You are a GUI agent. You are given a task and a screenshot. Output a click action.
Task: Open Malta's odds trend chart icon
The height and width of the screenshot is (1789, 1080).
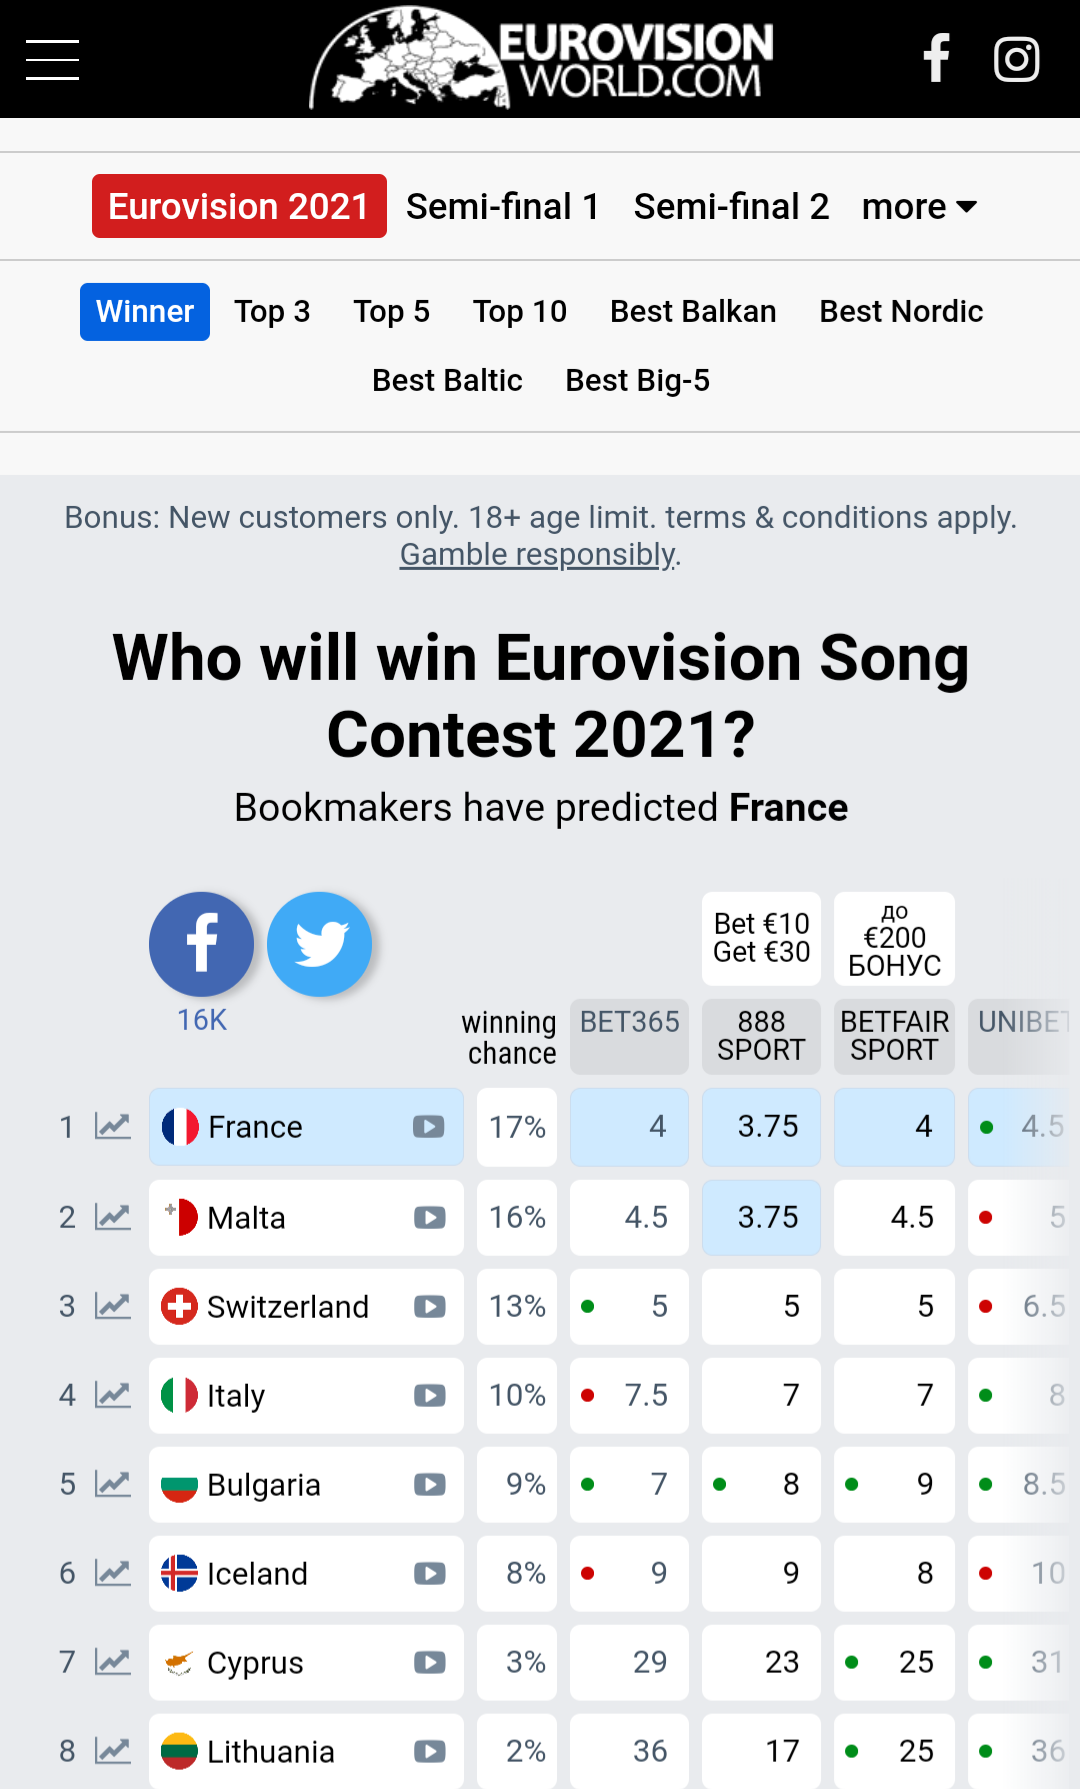point(113,1217)
